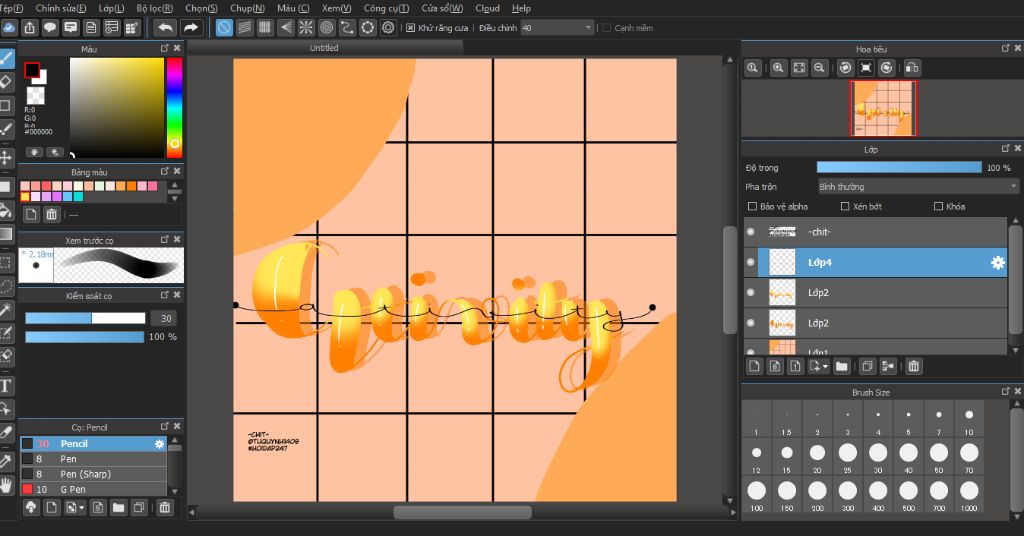Enable Xén bớt clipping checkbox
1024x536 pixels.
845,206
